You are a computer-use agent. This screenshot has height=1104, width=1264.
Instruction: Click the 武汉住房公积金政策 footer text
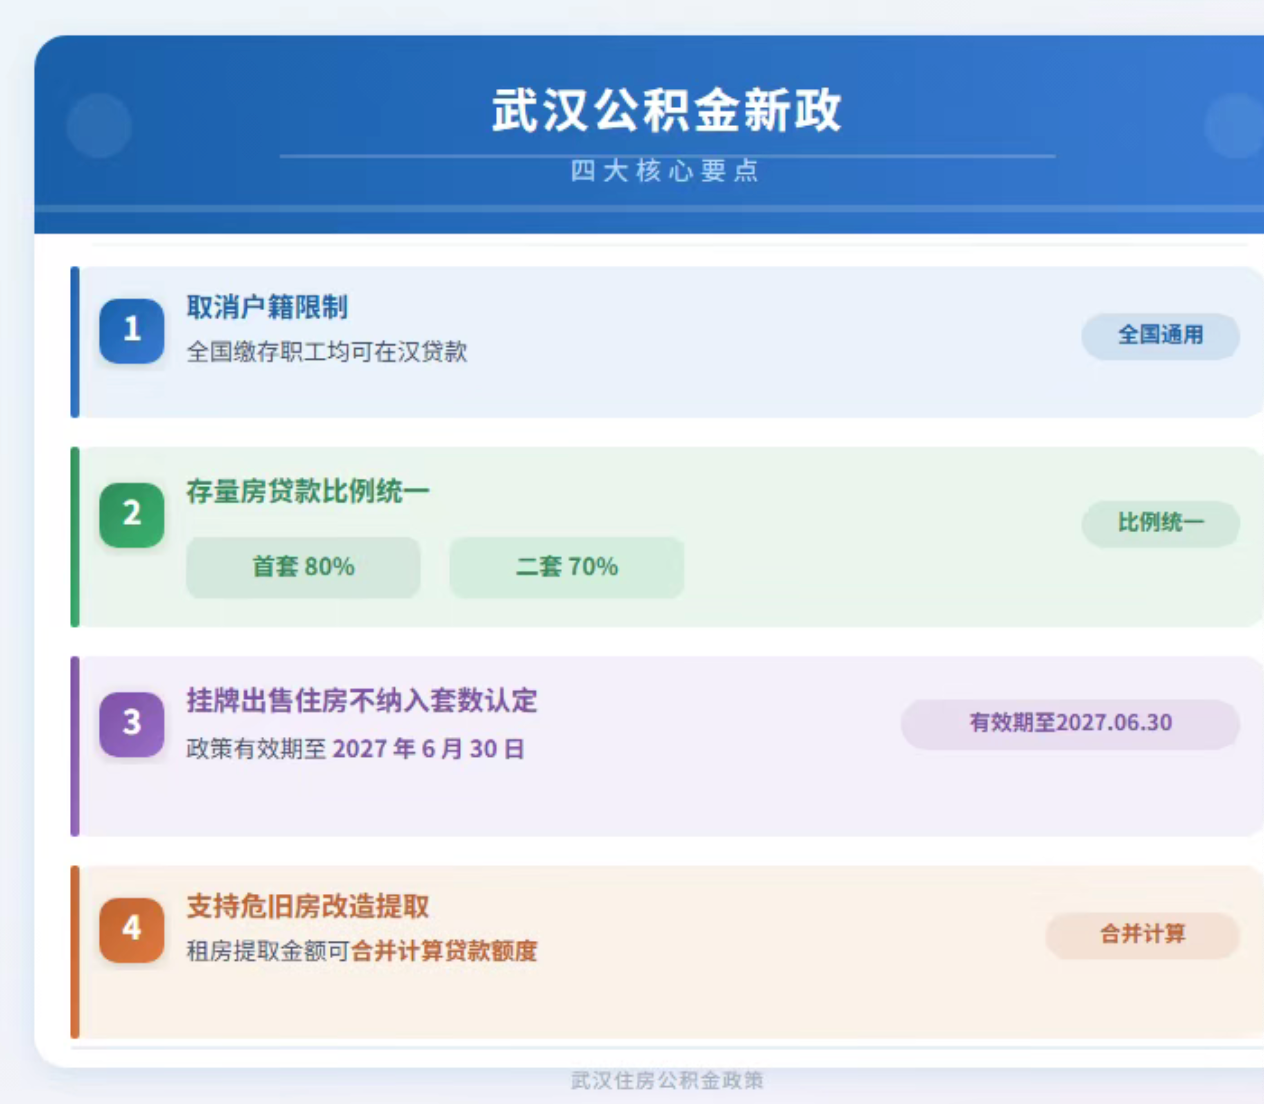click(667, 1080)
